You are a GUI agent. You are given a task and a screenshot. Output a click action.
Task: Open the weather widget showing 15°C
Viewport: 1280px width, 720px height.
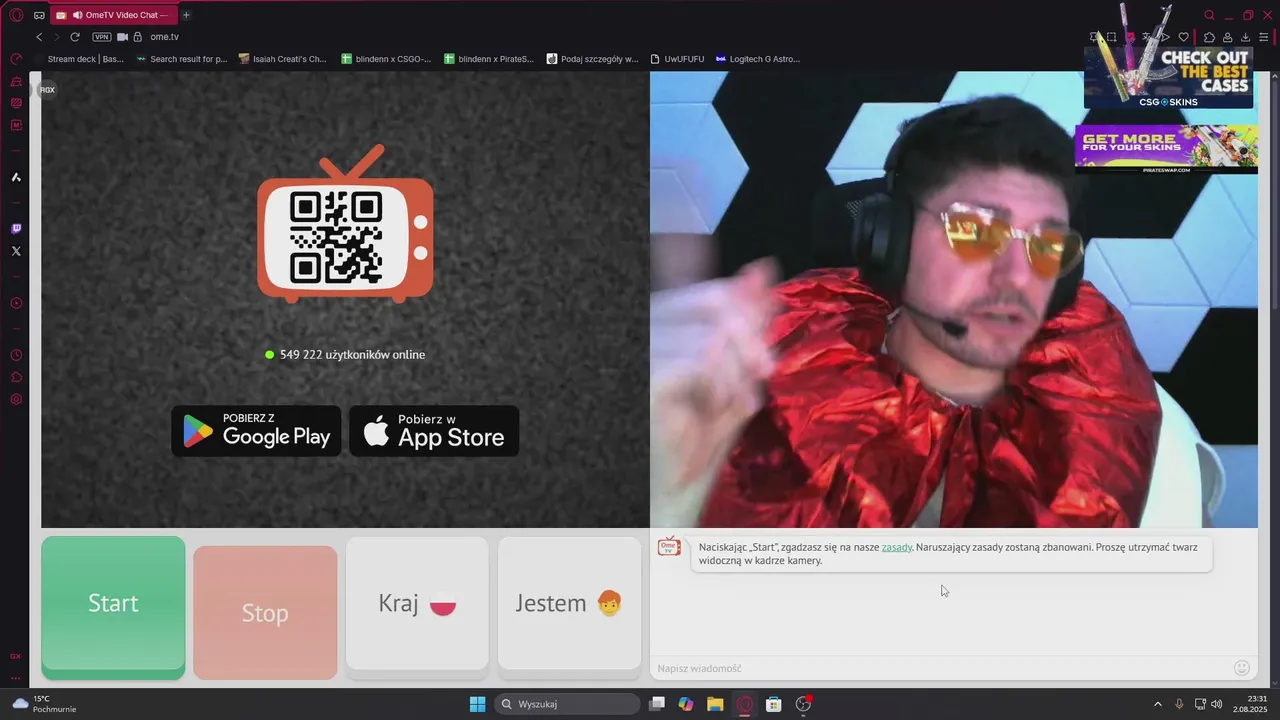(x=44, y=704)
